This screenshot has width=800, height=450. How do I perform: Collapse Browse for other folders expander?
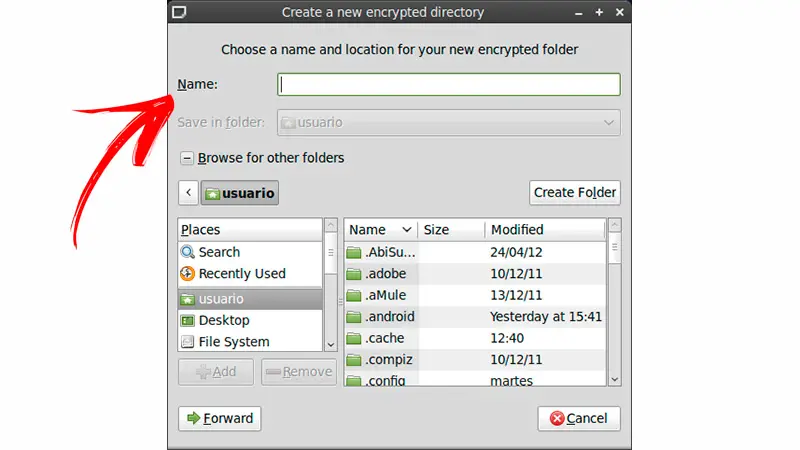187,158
